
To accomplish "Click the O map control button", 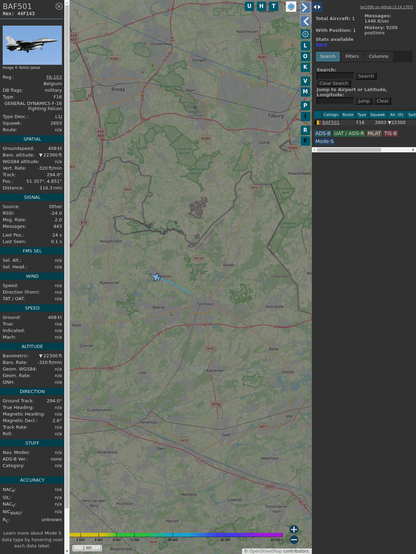I will (305, 56).
